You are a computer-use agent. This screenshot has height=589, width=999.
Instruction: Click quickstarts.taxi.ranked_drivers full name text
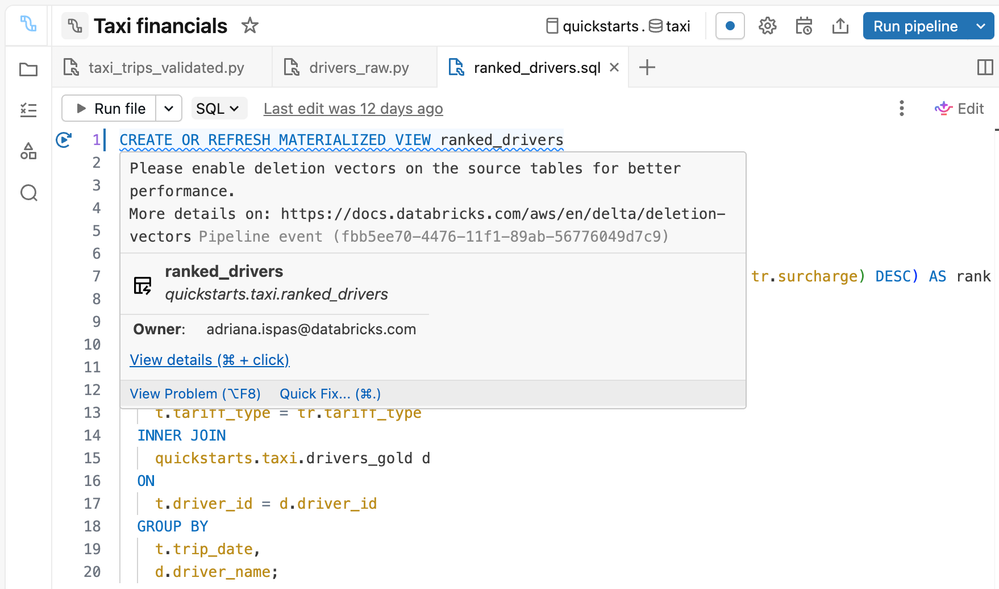pyautogui.click(x=277, y=294)
